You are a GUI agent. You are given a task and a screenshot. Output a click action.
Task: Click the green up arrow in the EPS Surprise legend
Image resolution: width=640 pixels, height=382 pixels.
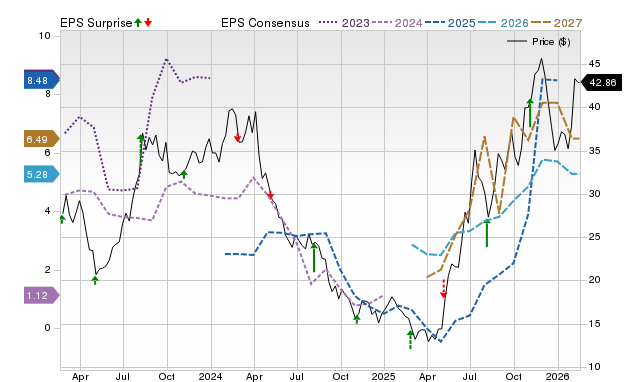[x=138, y=22]
